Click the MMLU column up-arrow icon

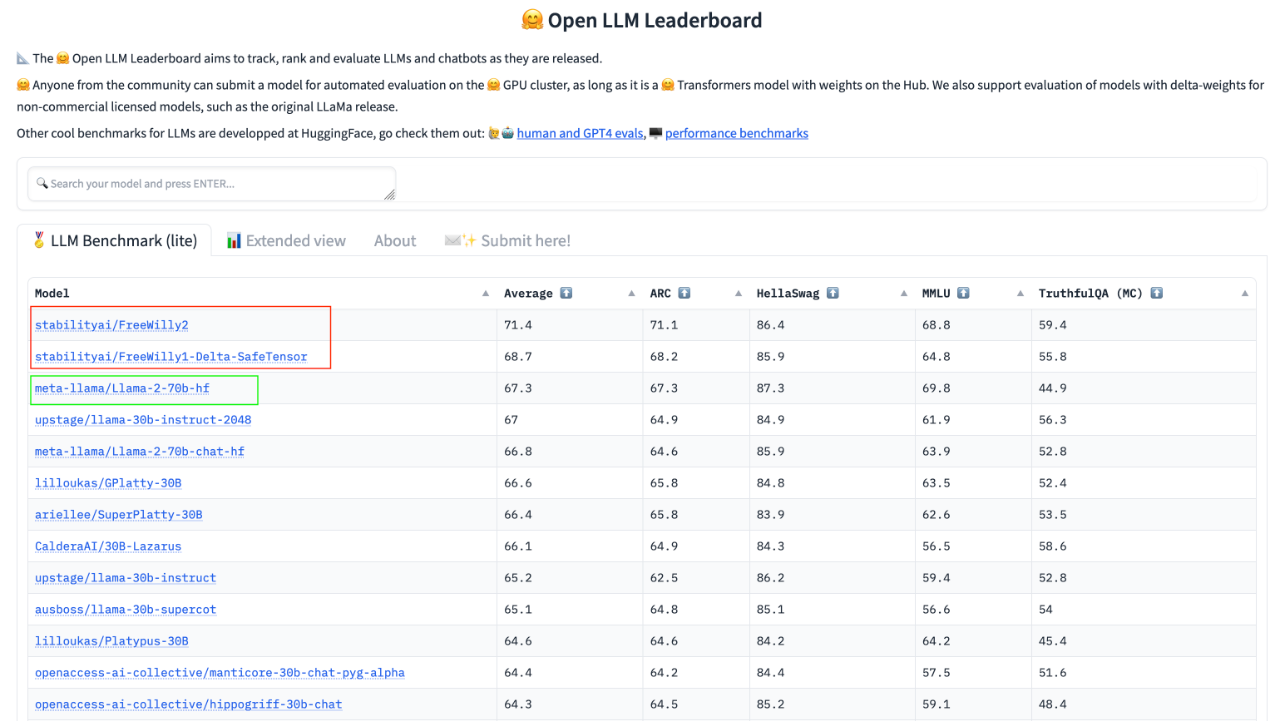[x=963, y=293]
